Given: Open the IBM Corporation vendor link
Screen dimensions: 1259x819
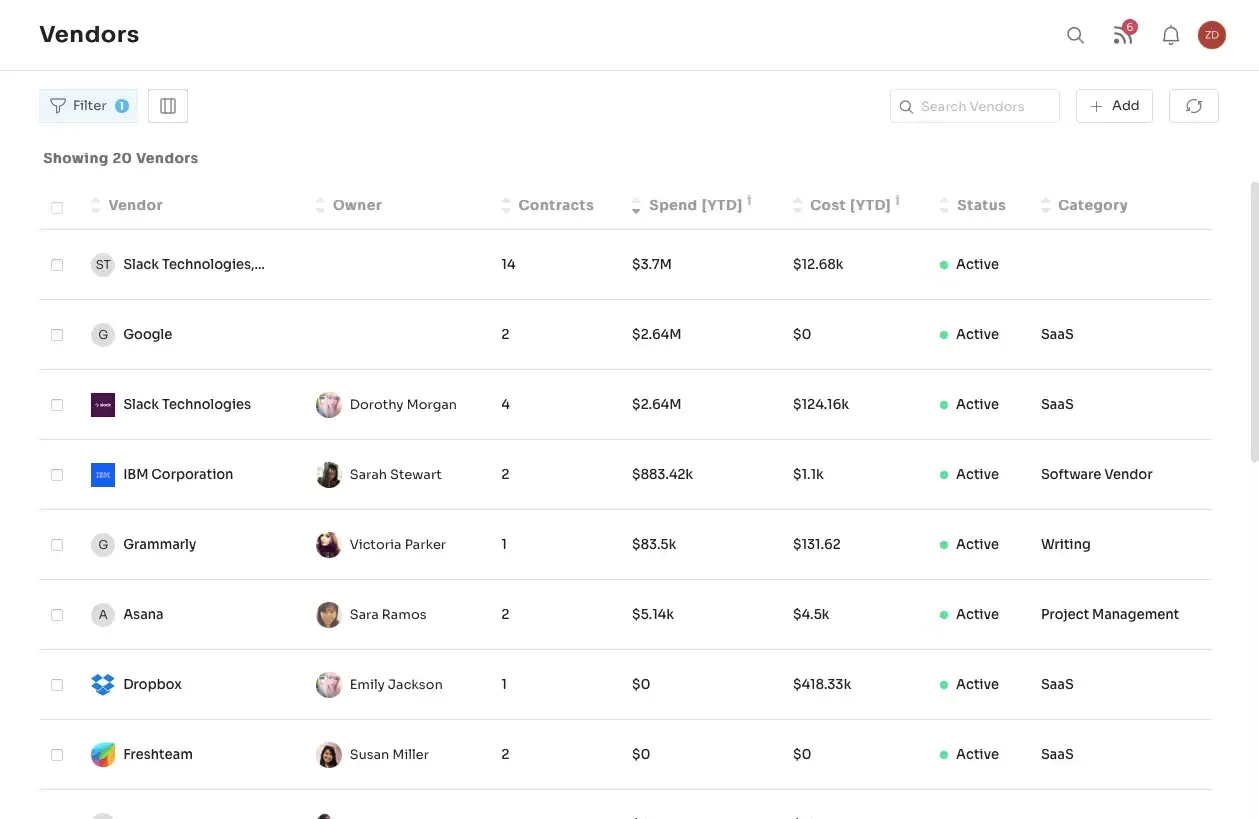Looking at the screenshot, I should pyautogui.click(x=178, y=475).
